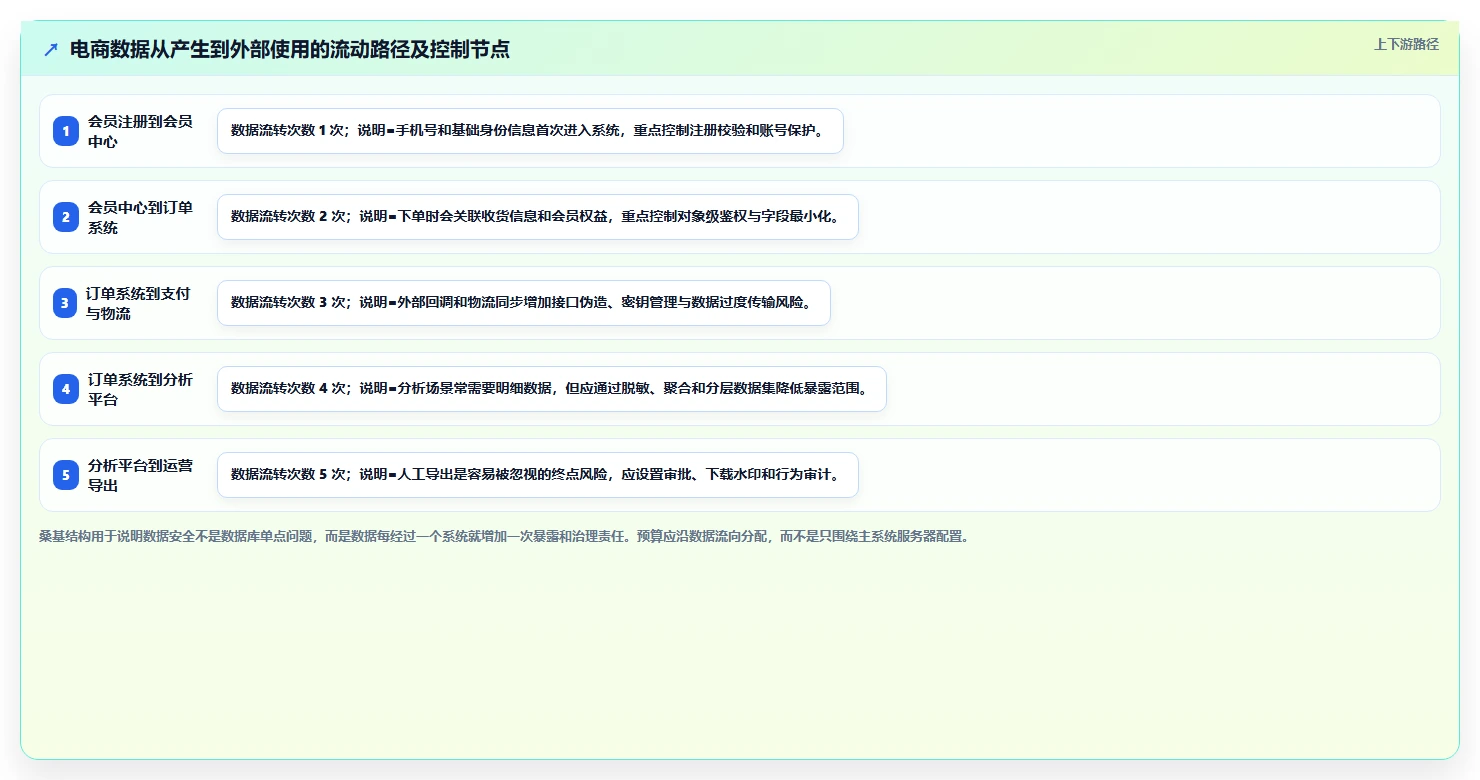Click step number 3 badge
The height and width of the screenshot is (780, 1480).
click(x=66, y=303)
